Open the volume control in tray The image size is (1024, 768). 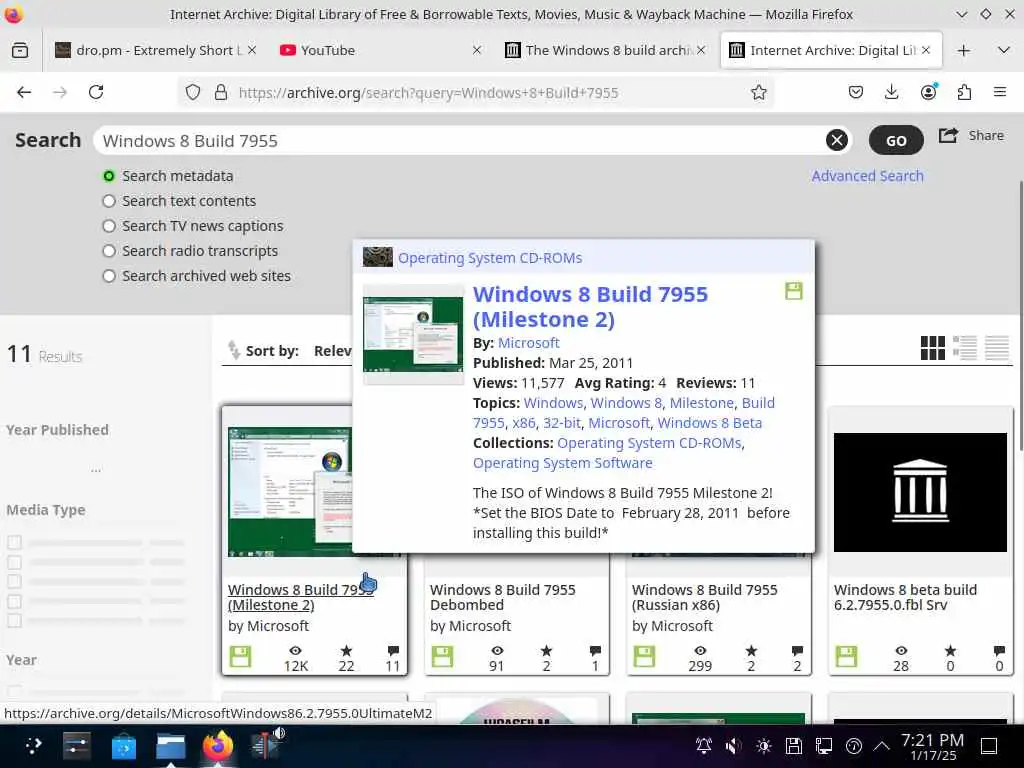(733, 746)
